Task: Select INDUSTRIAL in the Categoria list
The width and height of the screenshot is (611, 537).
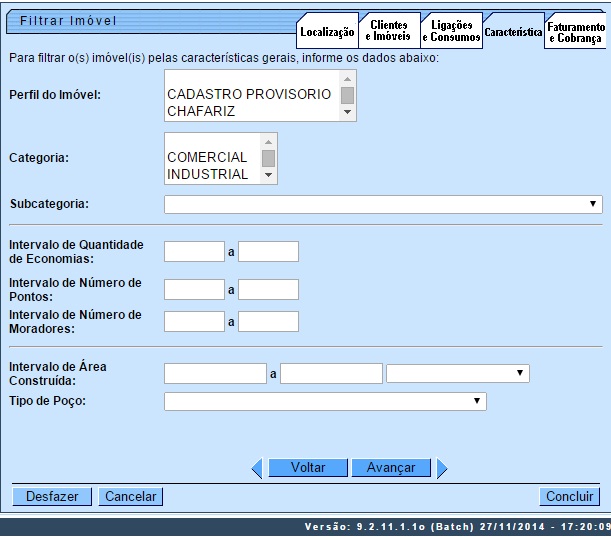Action: 207,174
